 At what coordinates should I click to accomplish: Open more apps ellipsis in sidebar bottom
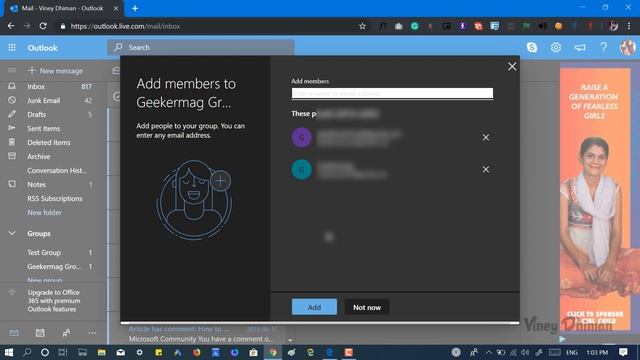92,333
